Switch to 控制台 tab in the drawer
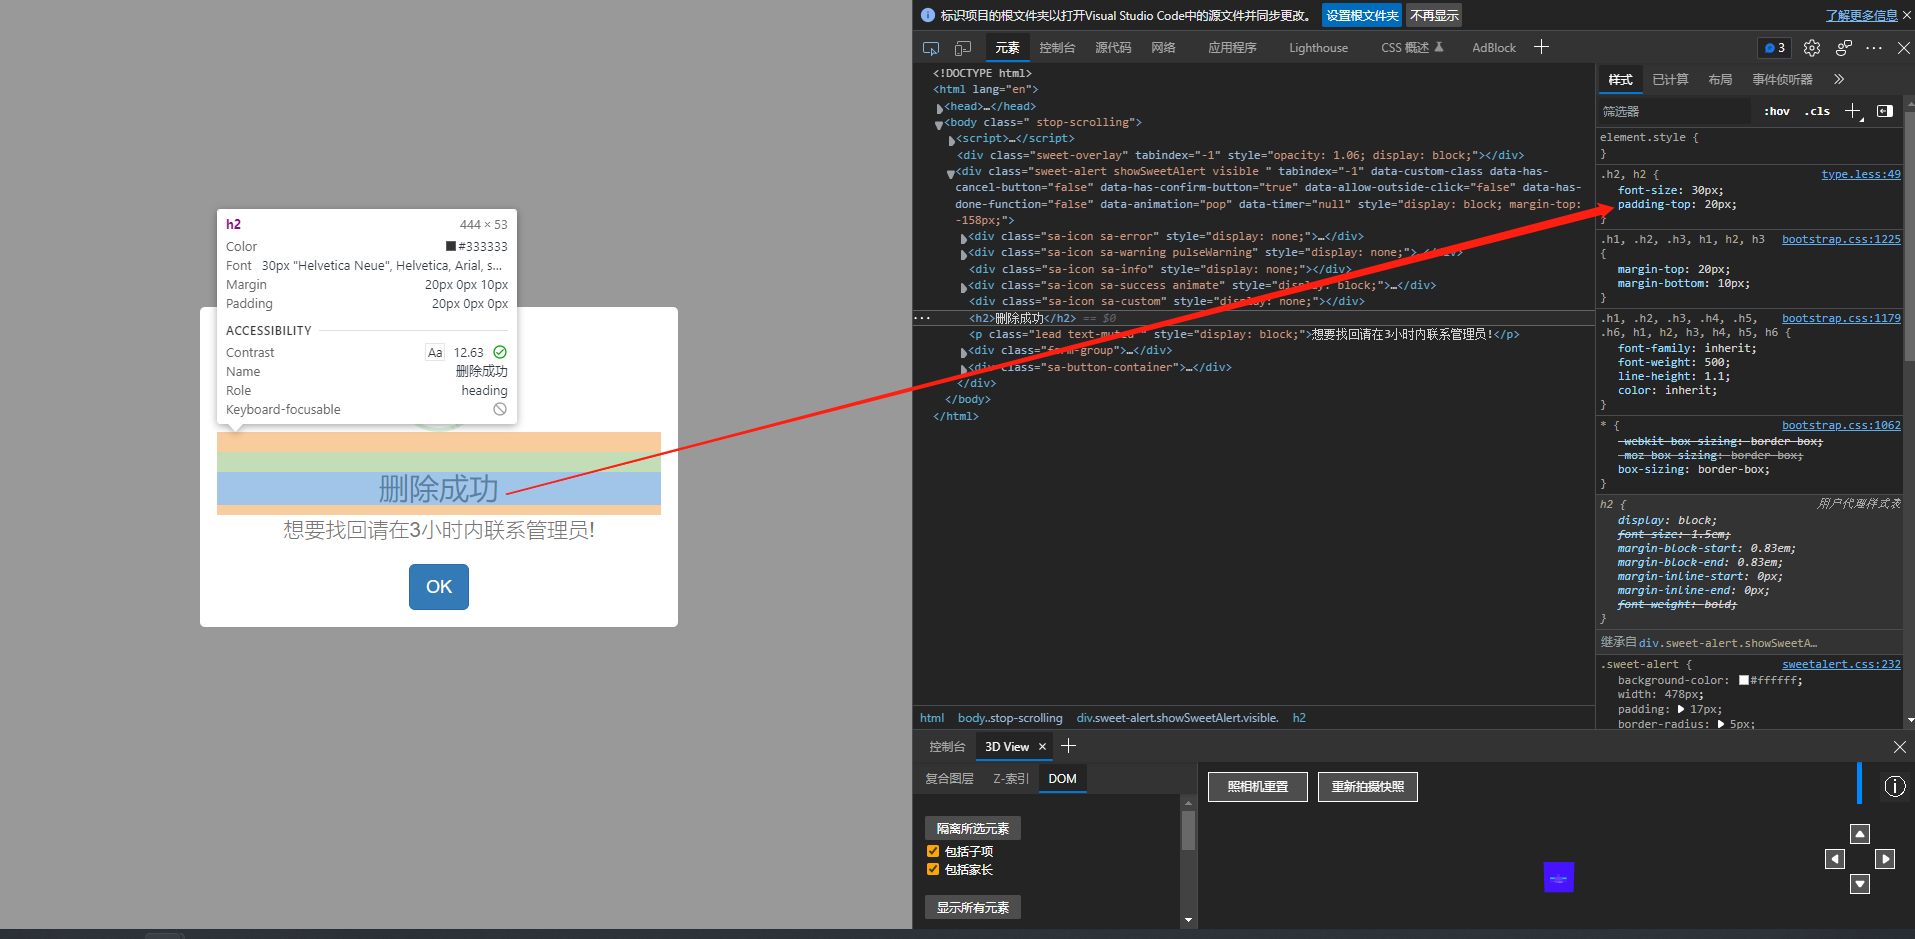1915x939 pixels. pos(947,747)
